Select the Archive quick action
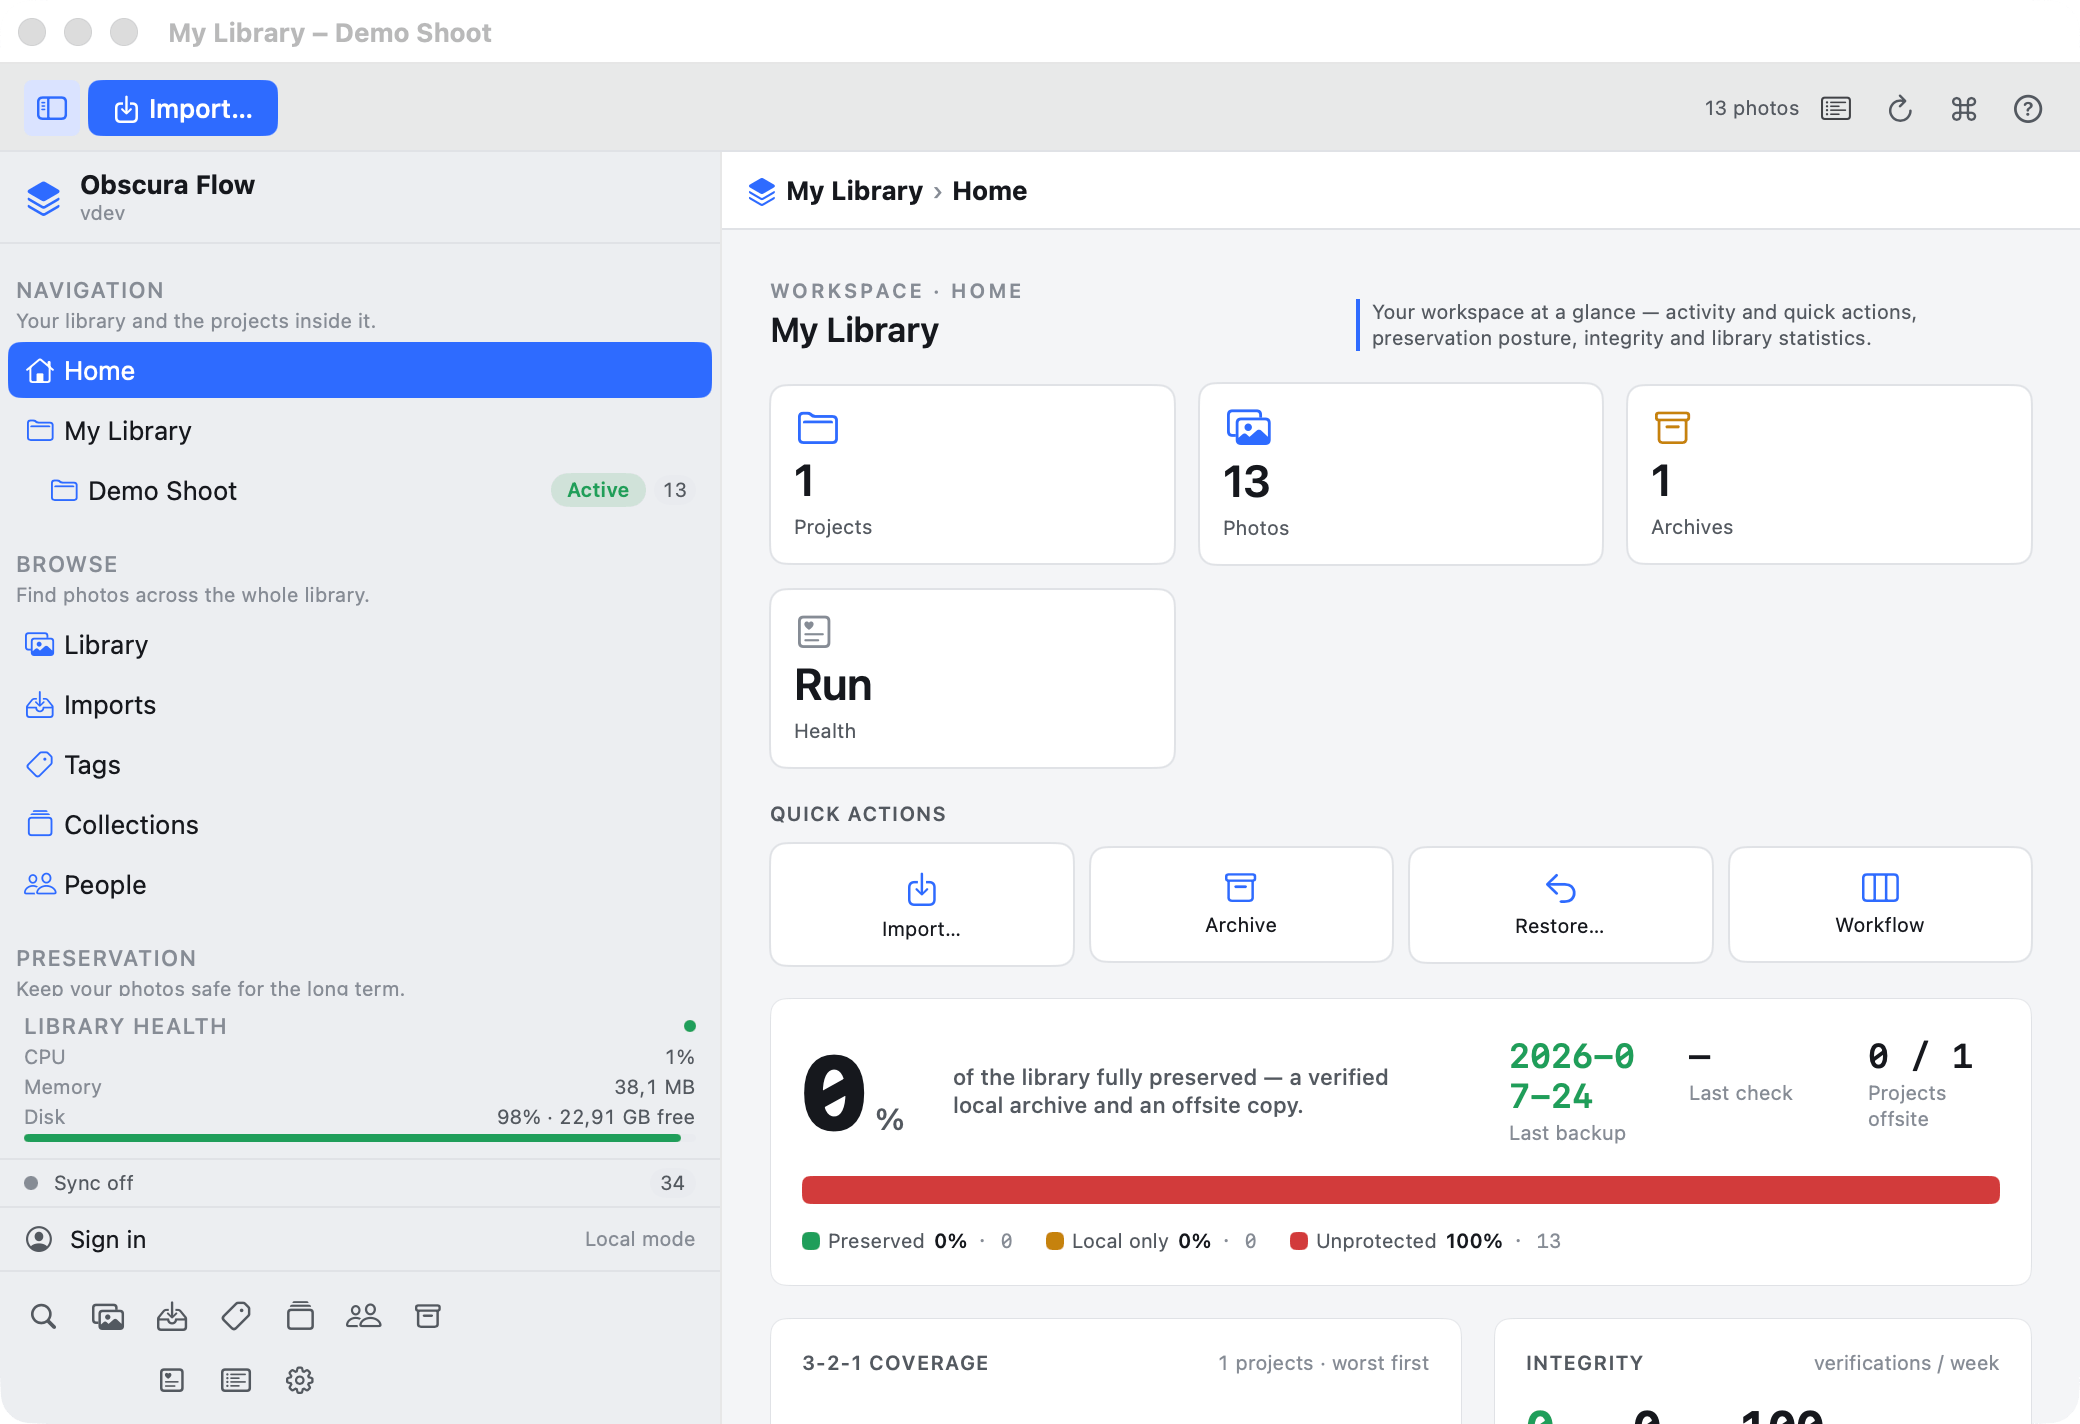 [1241, 905]
